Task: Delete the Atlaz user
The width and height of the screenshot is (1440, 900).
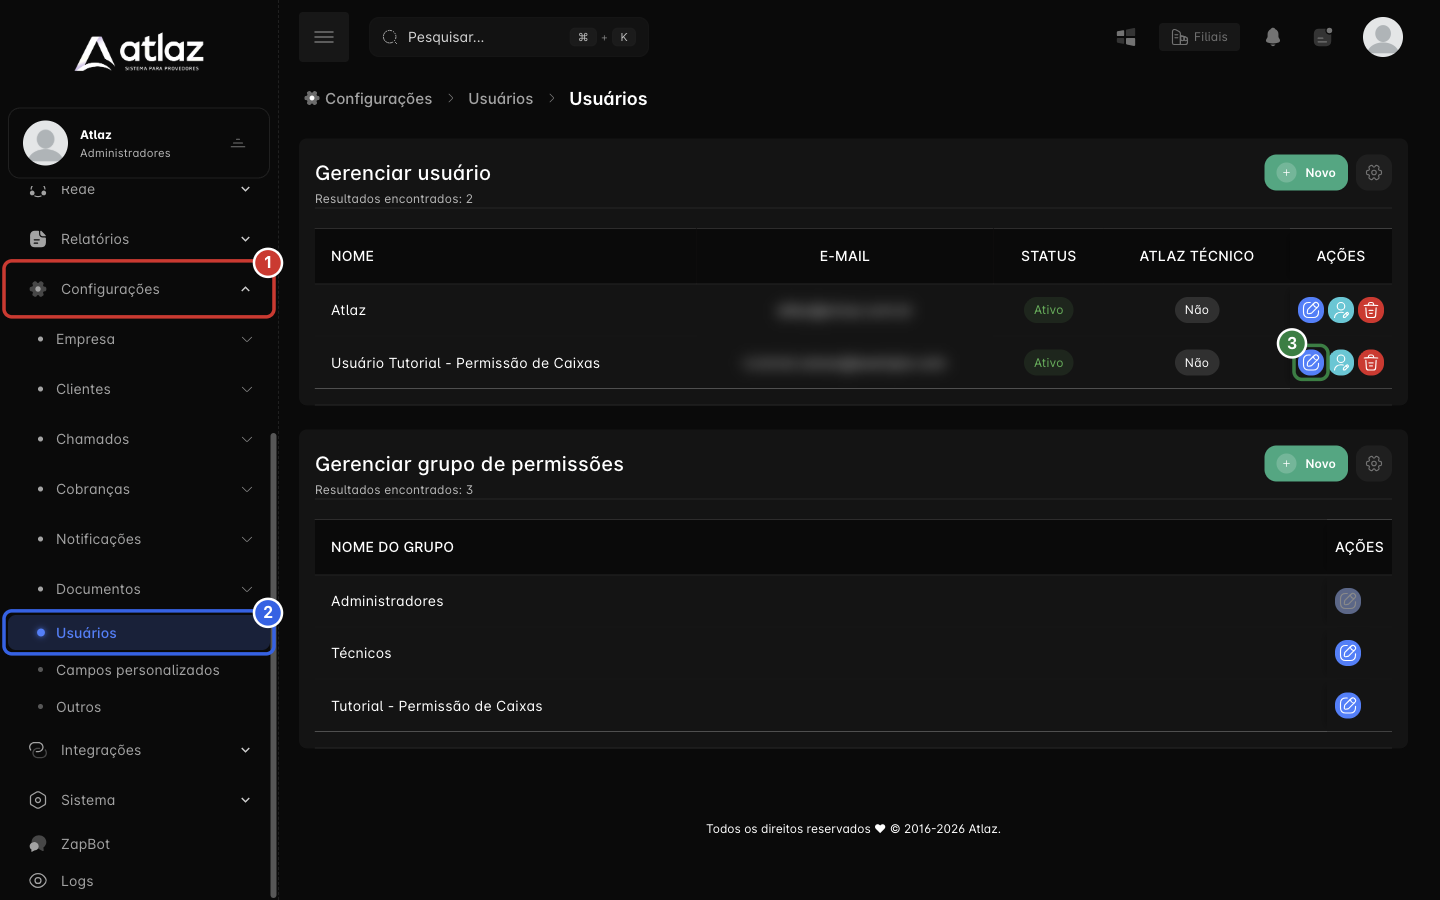Action: pyautogui.click(x=1371, y=310)
